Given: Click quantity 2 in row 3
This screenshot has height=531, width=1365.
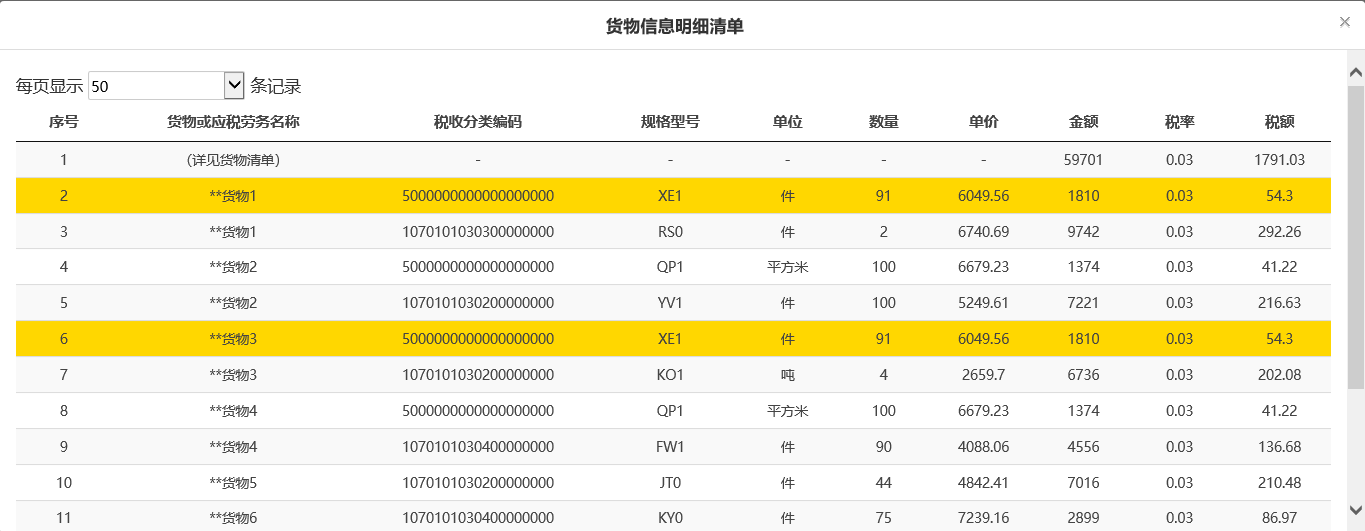Looking at the screenshot, I should 884,232.
